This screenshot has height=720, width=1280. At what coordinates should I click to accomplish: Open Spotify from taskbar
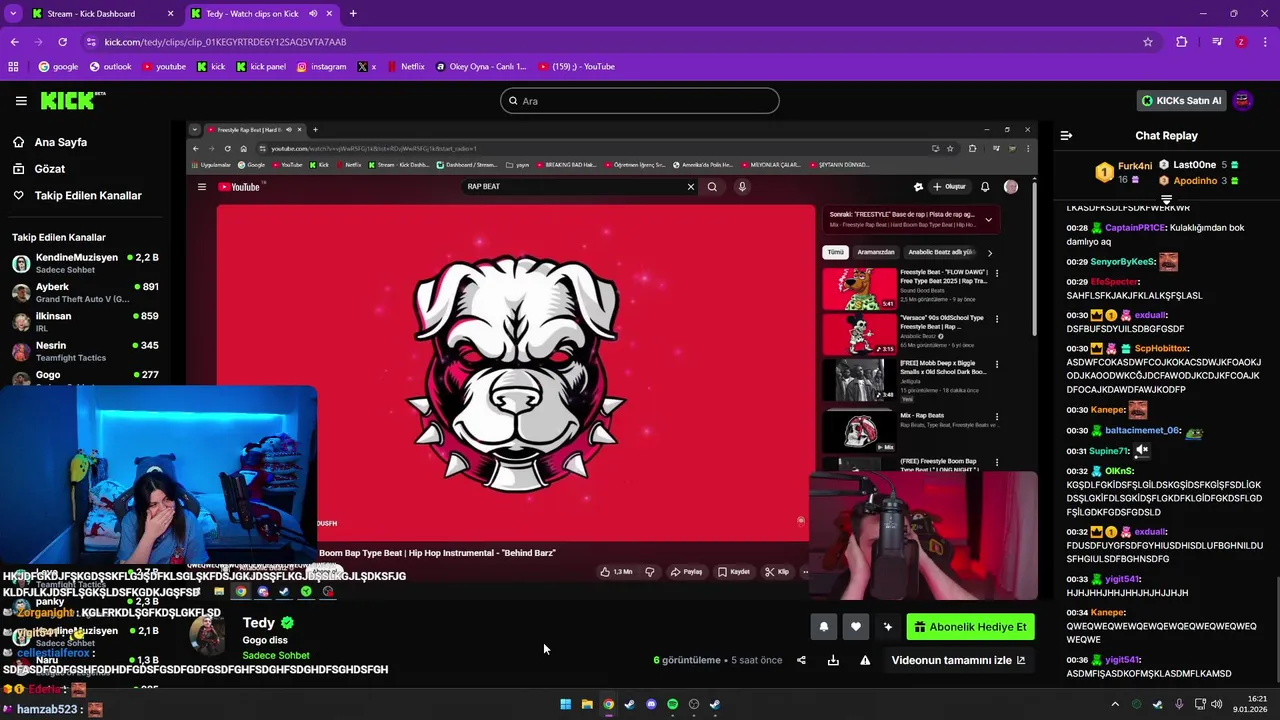(x=672, y=704)
